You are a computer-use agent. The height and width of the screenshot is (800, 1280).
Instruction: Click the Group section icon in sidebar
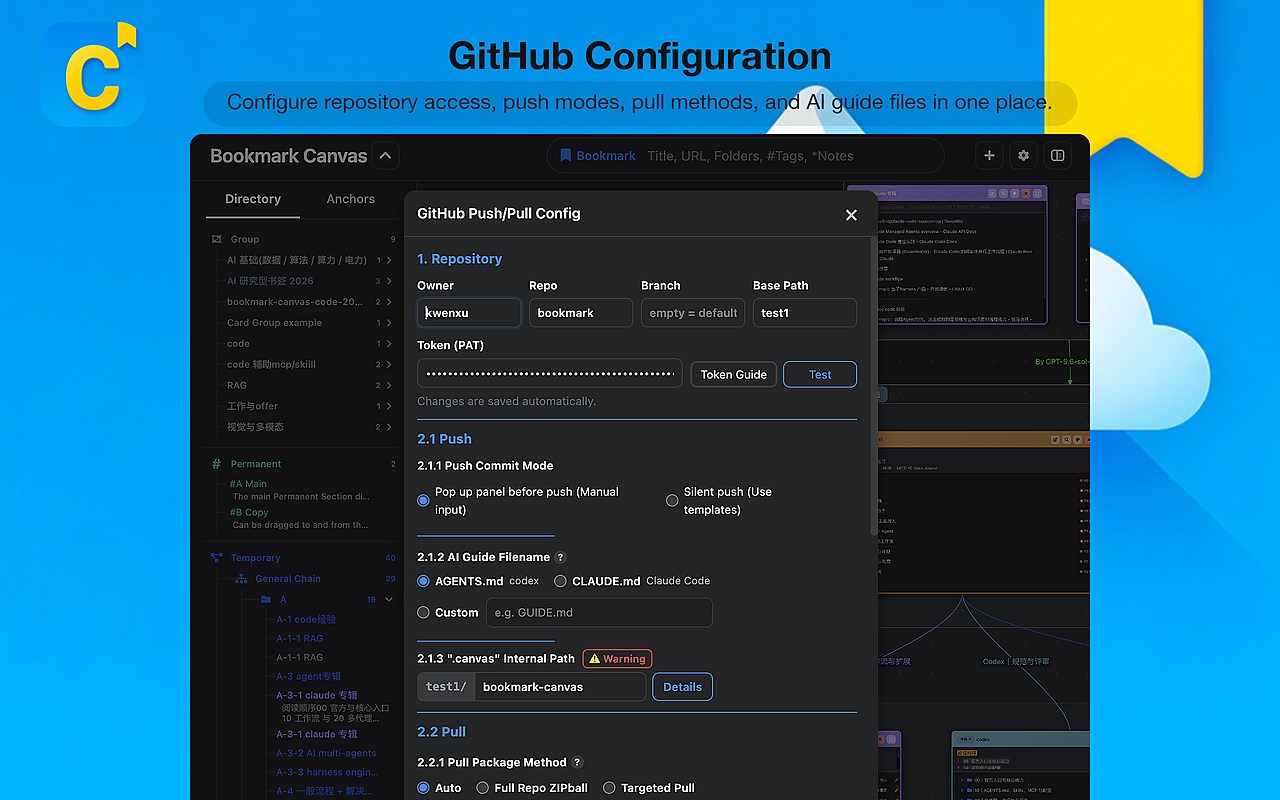216,239
